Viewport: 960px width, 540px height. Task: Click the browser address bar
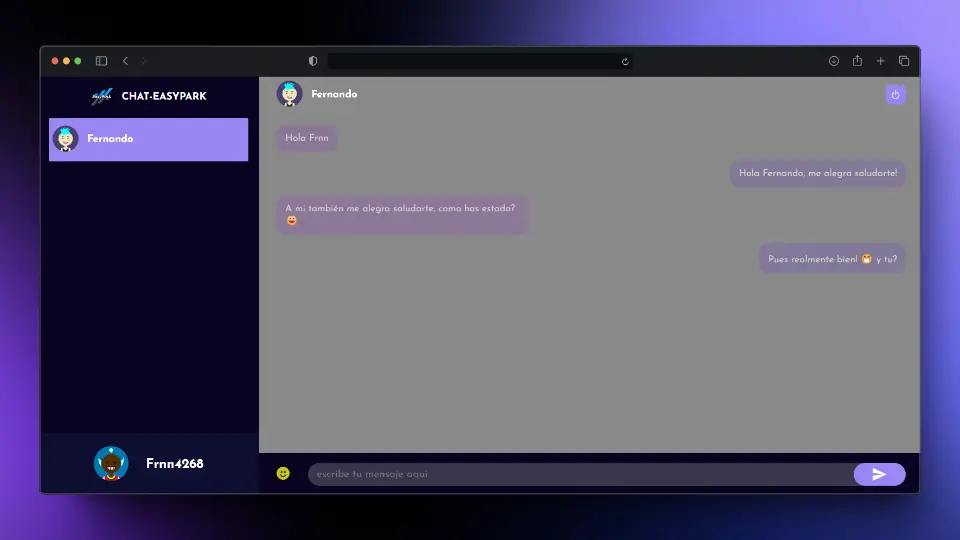(480, 61)
